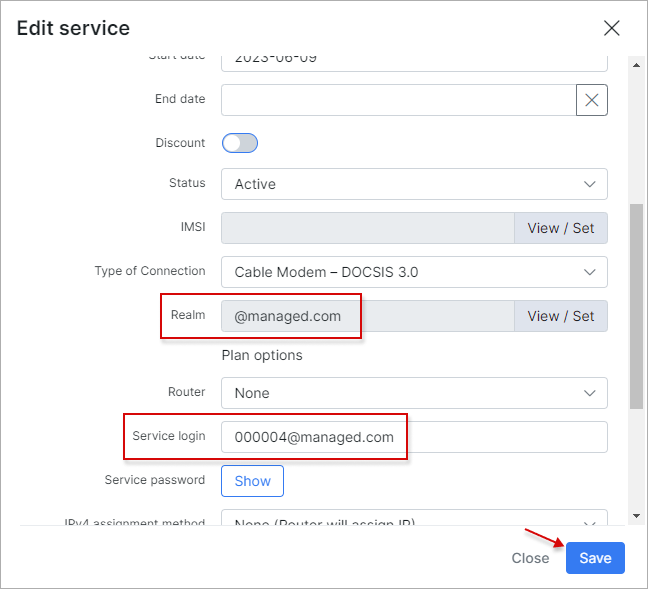Expand the IPv4 assignment method dropdown
Screen dimensions: 648x589
tap(414, 521)
